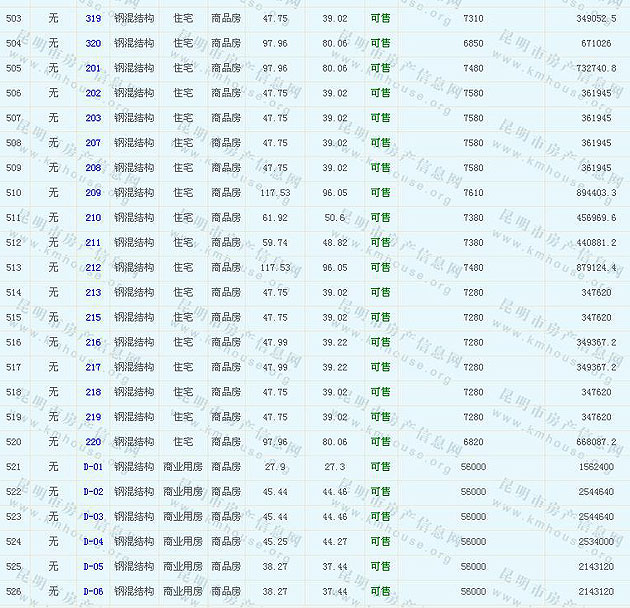Select unit D-04 link

93,542
